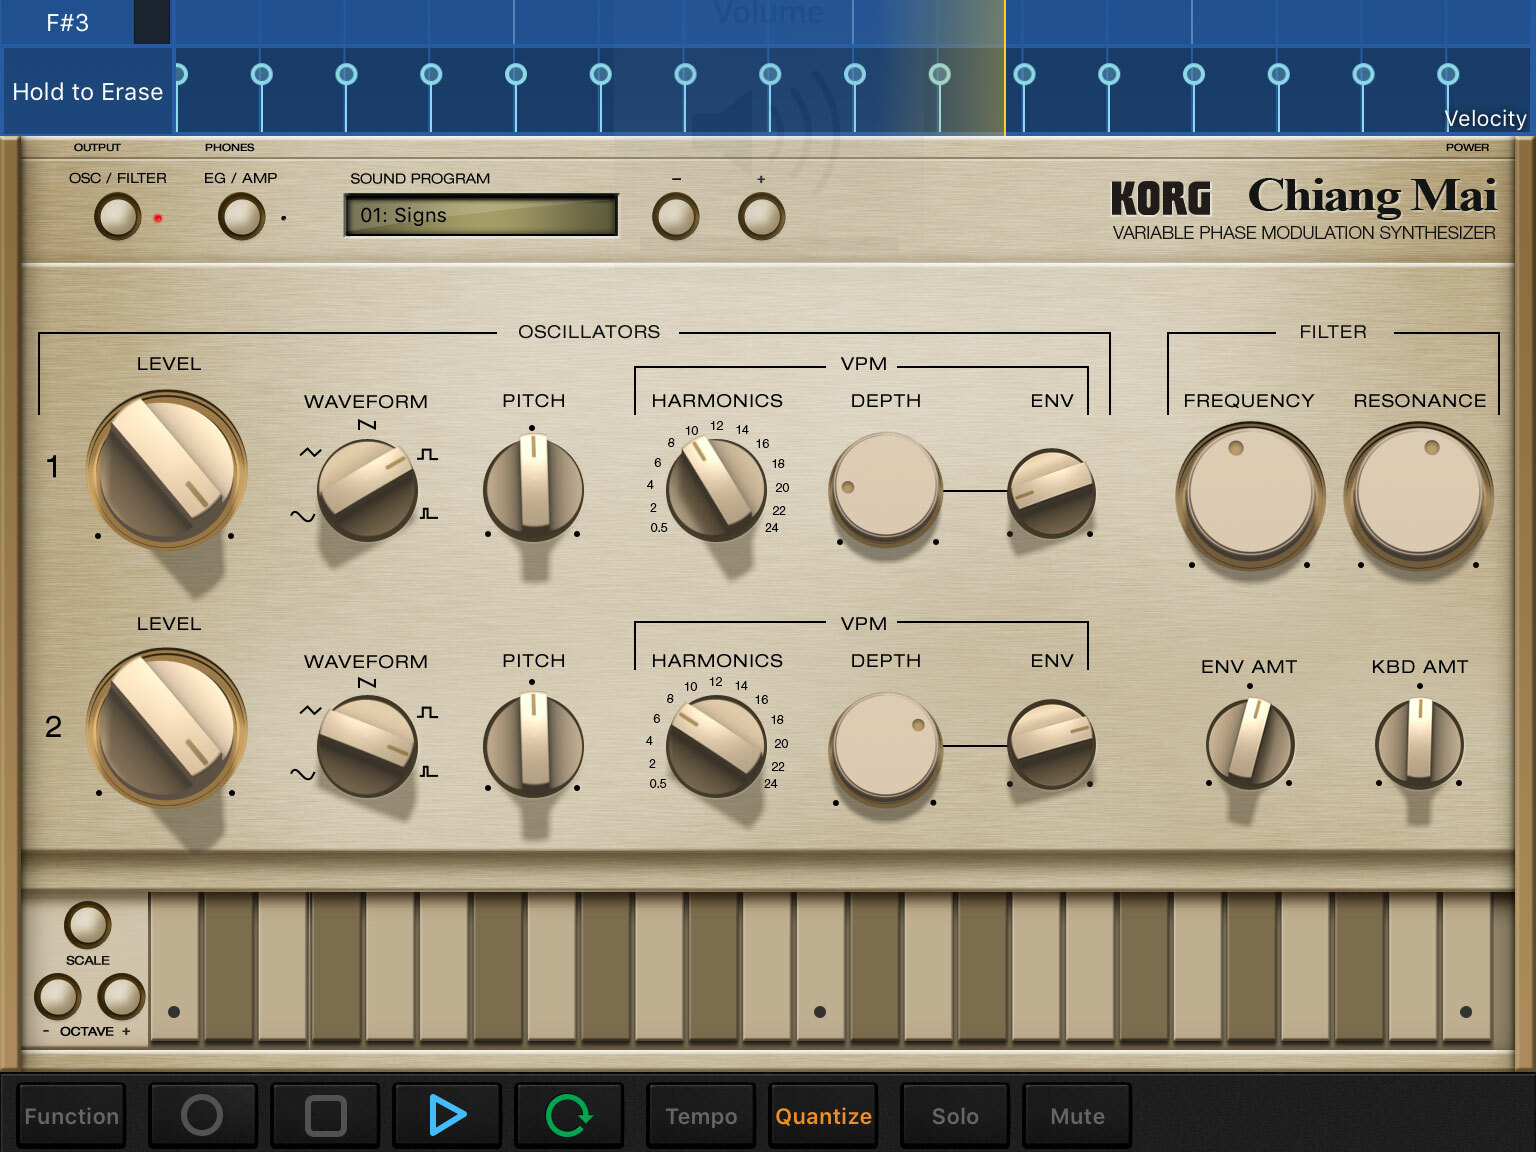Click oscillator 1 VPM DEPTH knob
Viewport: 1536px width, 1152px height.
(x=885, y=489)
